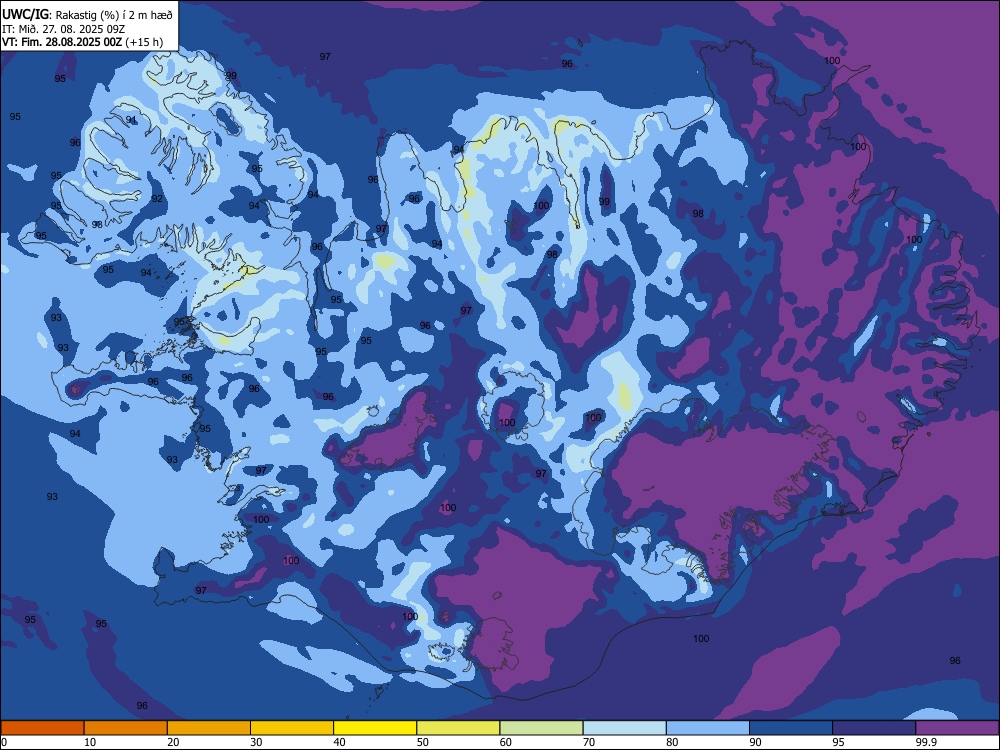The image size is (1000, 750).
Task: Click the 'VT: Fim. 28.08.2025 00Z (+15 h)' line
Action: [82, 42]
